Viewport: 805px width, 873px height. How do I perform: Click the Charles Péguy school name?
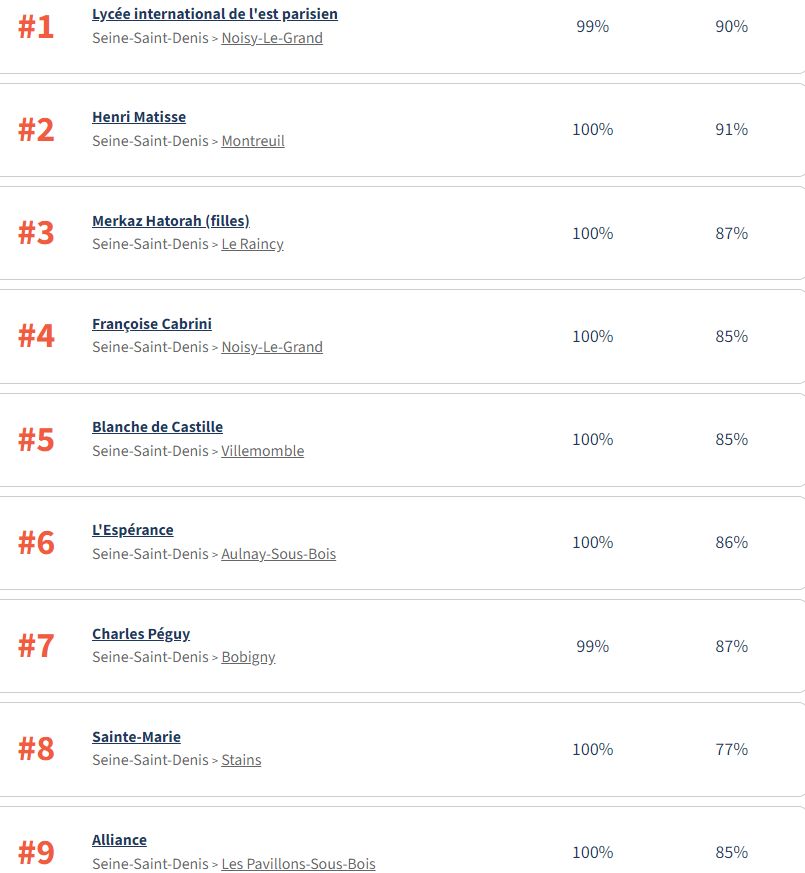tap(141, 634)
